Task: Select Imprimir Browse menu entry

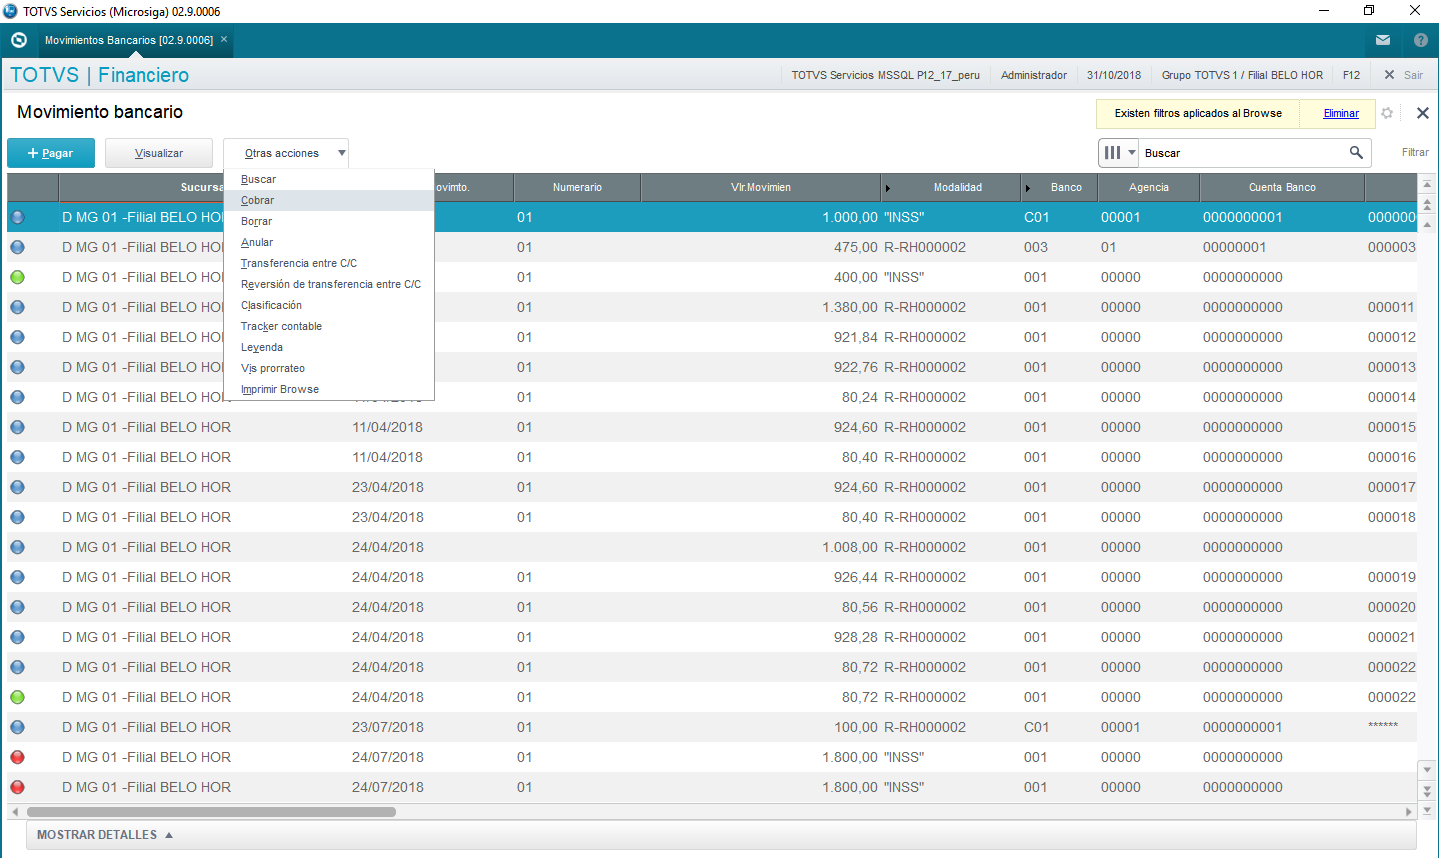Action: point(329,389)
